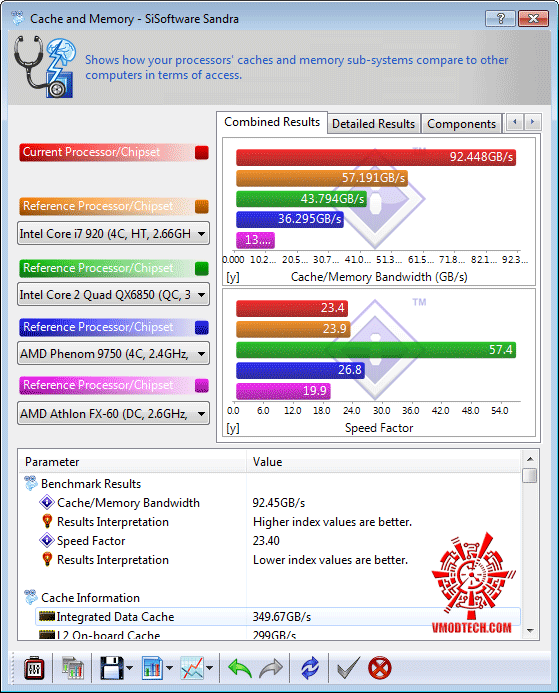Click the Parameter column header
Viewport: 559px width, 693px height.
click(133, 462)
